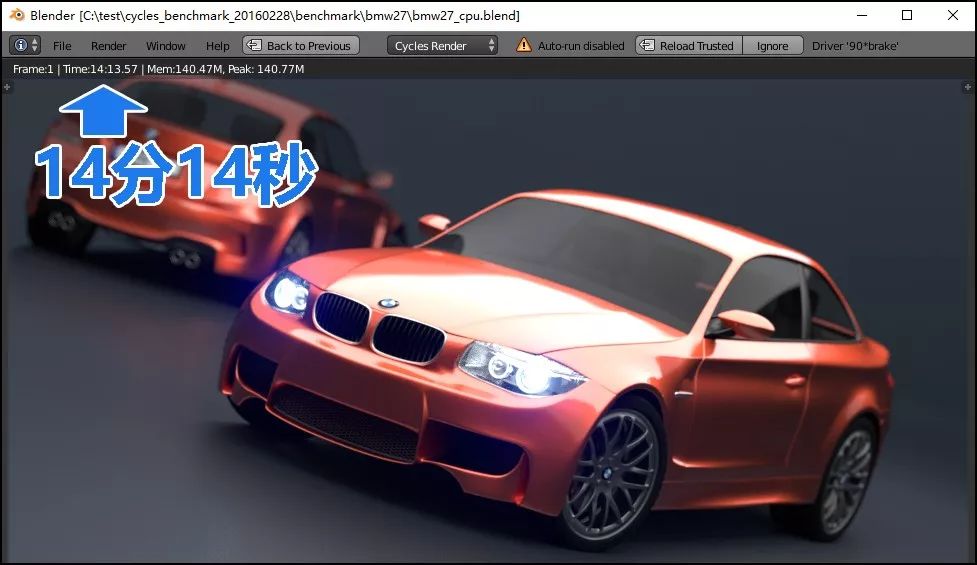Click the Back to Previous button
This screenshot has width=977, height=565.
click(x=301, y=45)
